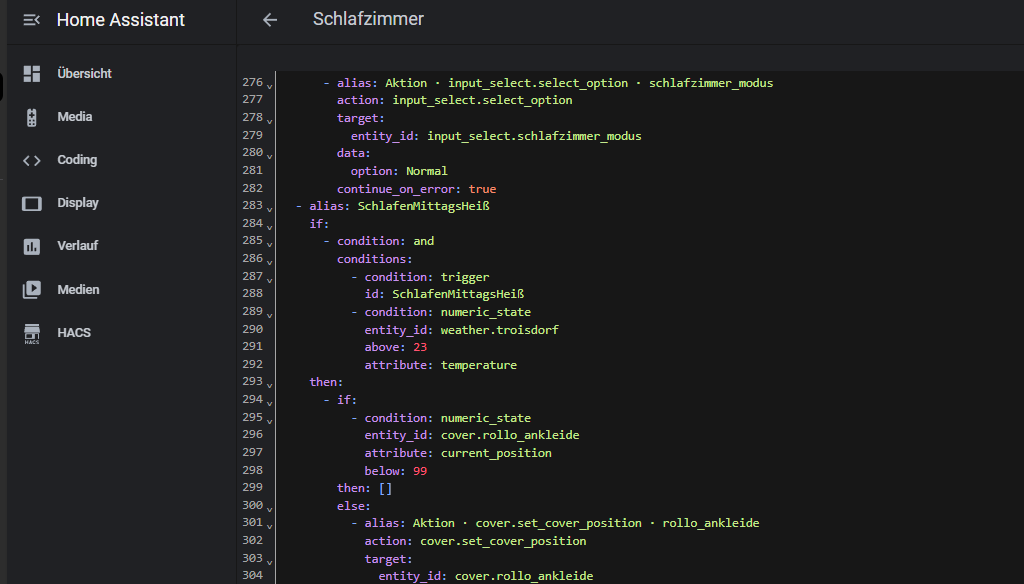Viewport: 1024px width, 584px height.
Task: Click the 'true' value of continue_on_error
Action: point(482,189)
